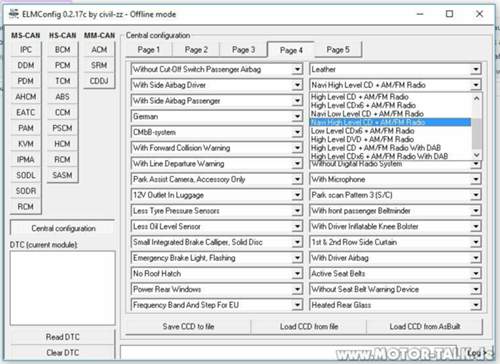This screenshot has width=500, height=364.
Task: Open the ACM module
Action: 99,50
